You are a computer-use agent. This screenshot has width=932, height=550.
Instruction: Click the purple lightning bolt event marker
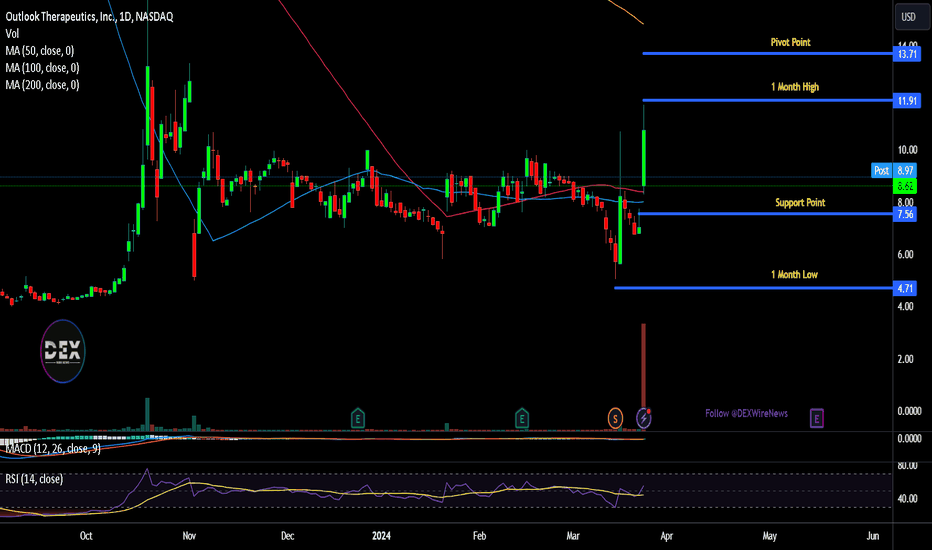pos(644,419)
